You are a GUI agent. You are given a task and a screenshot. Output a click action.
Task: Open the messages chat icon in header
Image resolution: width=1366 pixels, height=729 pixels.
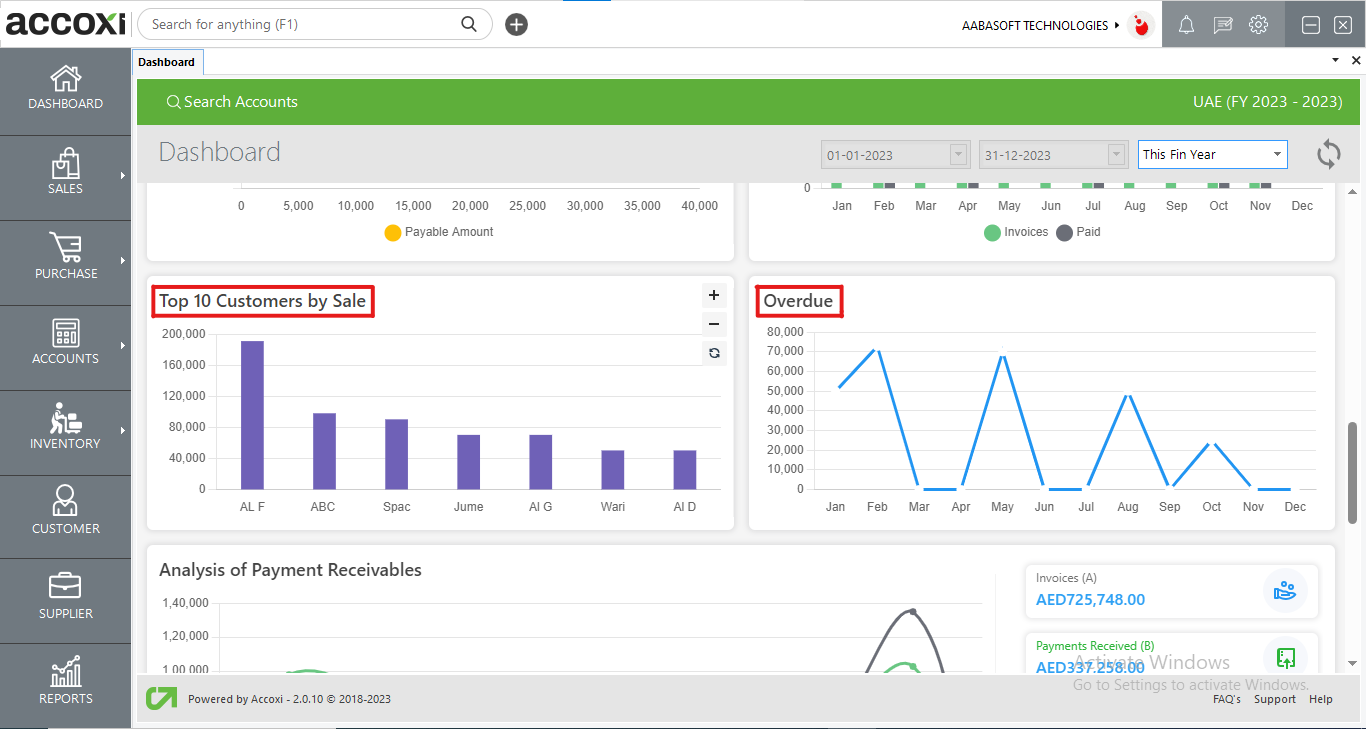click(x=1223, y=25)
